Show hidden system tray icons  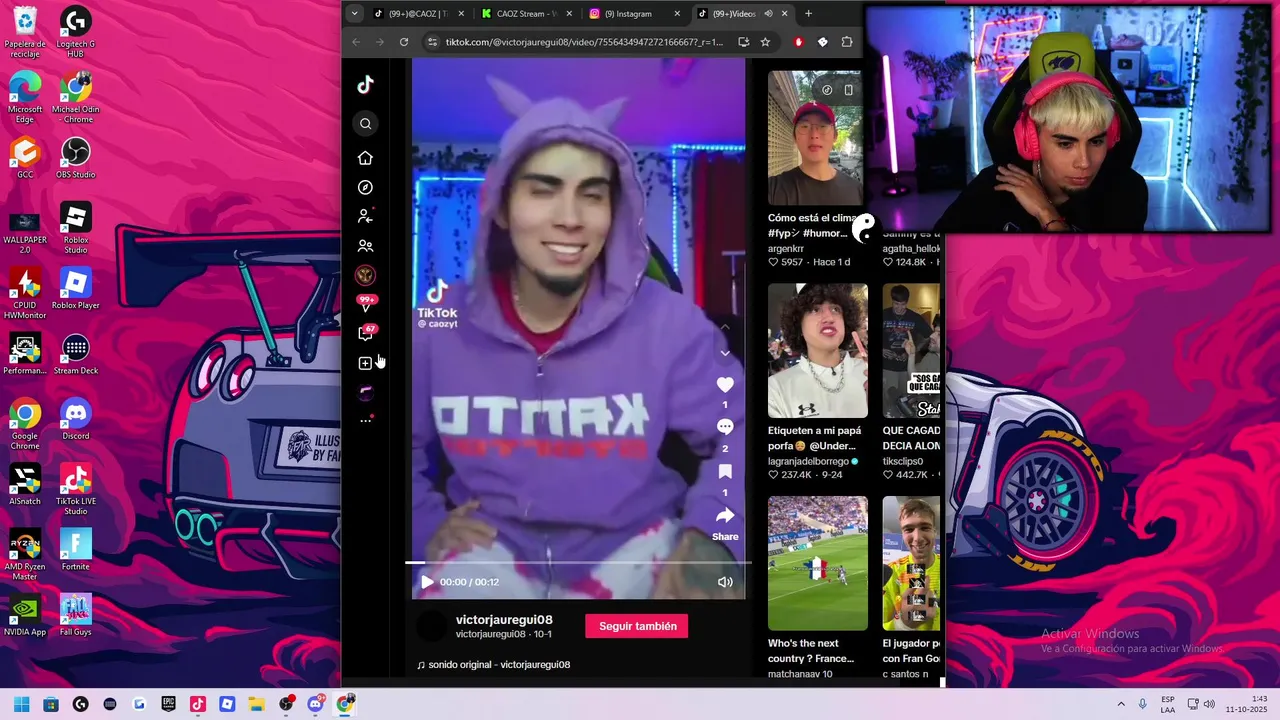[1121, 704]
